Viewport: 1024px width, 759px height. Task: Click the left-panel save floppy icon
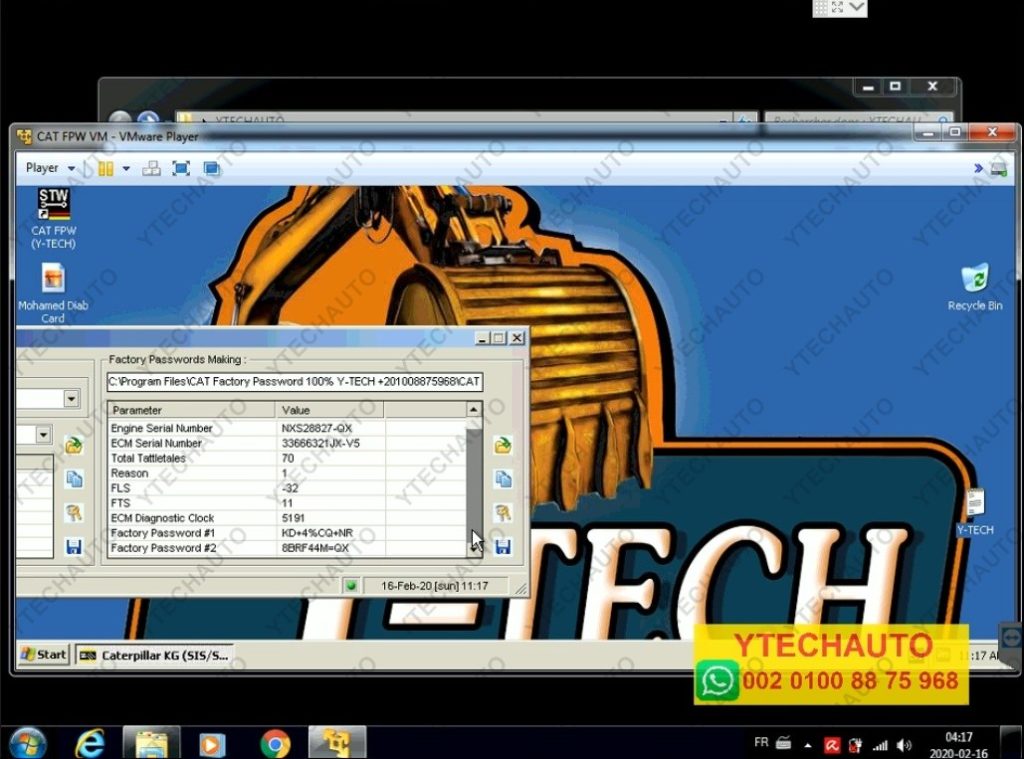coord(74,546)
